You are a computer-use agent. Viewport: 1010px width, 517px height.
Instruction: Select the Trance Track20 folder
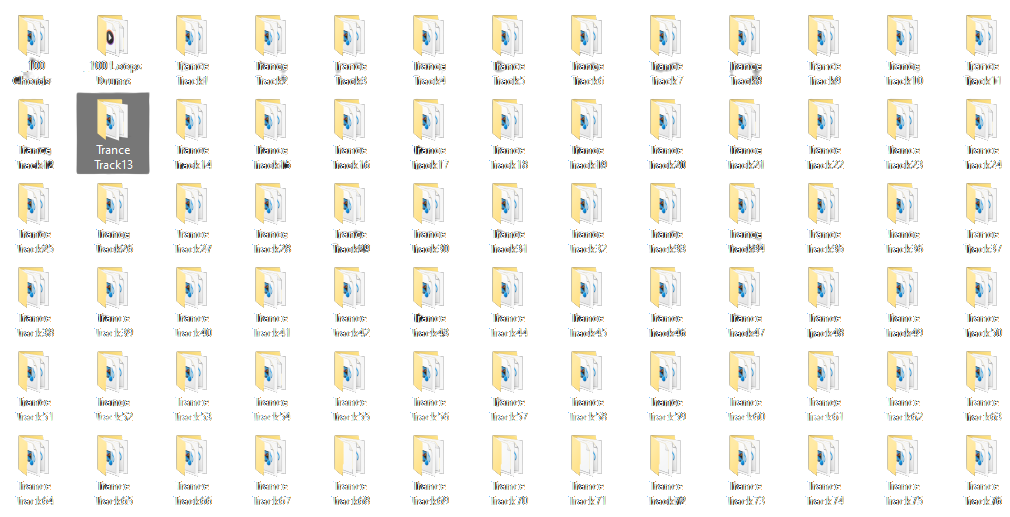(666, 121)
